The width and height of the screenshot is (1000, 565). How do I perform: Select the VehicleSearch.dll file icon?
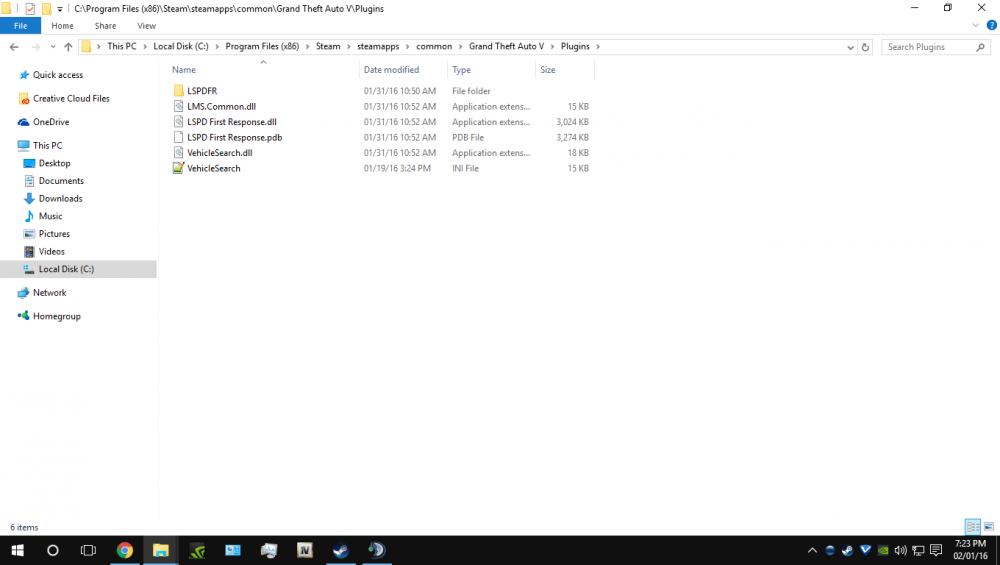(179, 152)
